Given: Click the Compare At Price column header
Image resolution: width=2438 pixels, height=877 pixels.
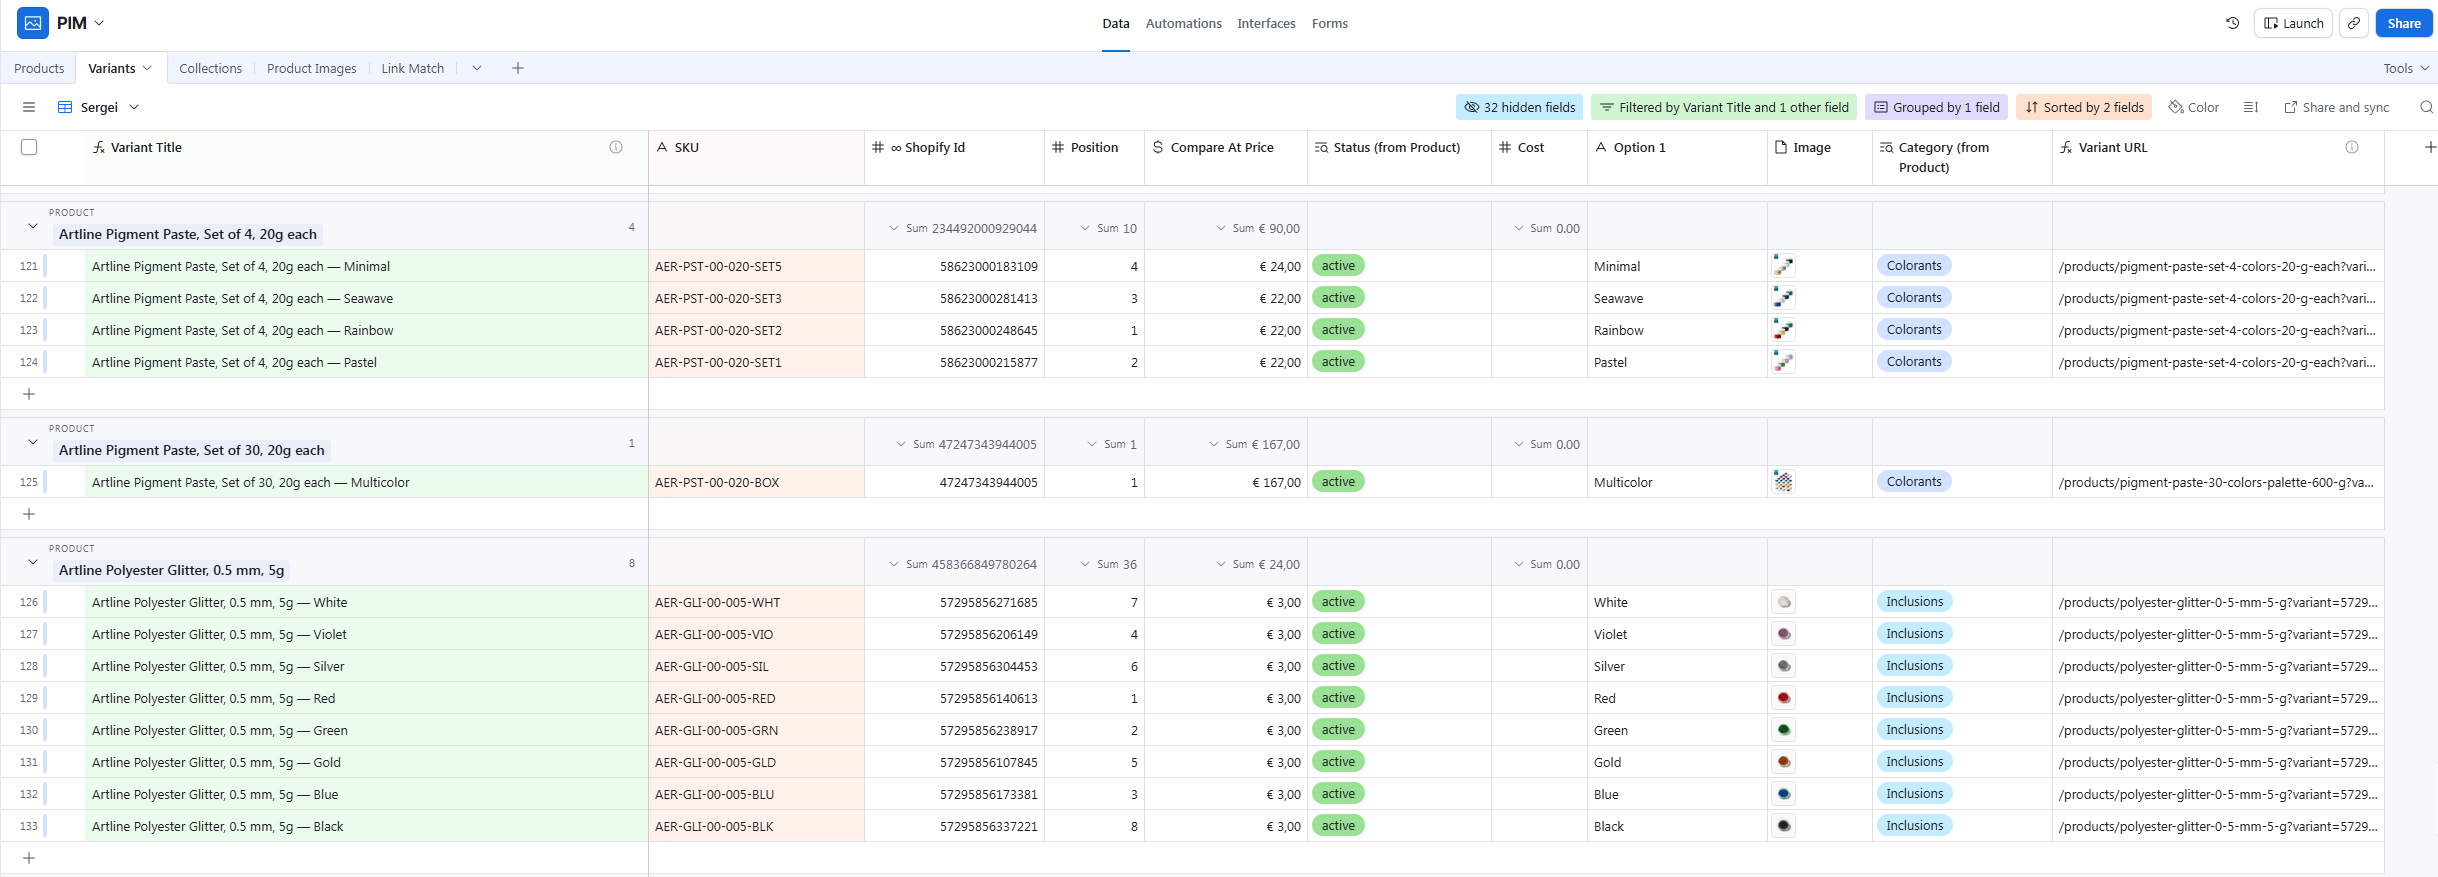Looking at the screenshot, I should point(1225,157).
